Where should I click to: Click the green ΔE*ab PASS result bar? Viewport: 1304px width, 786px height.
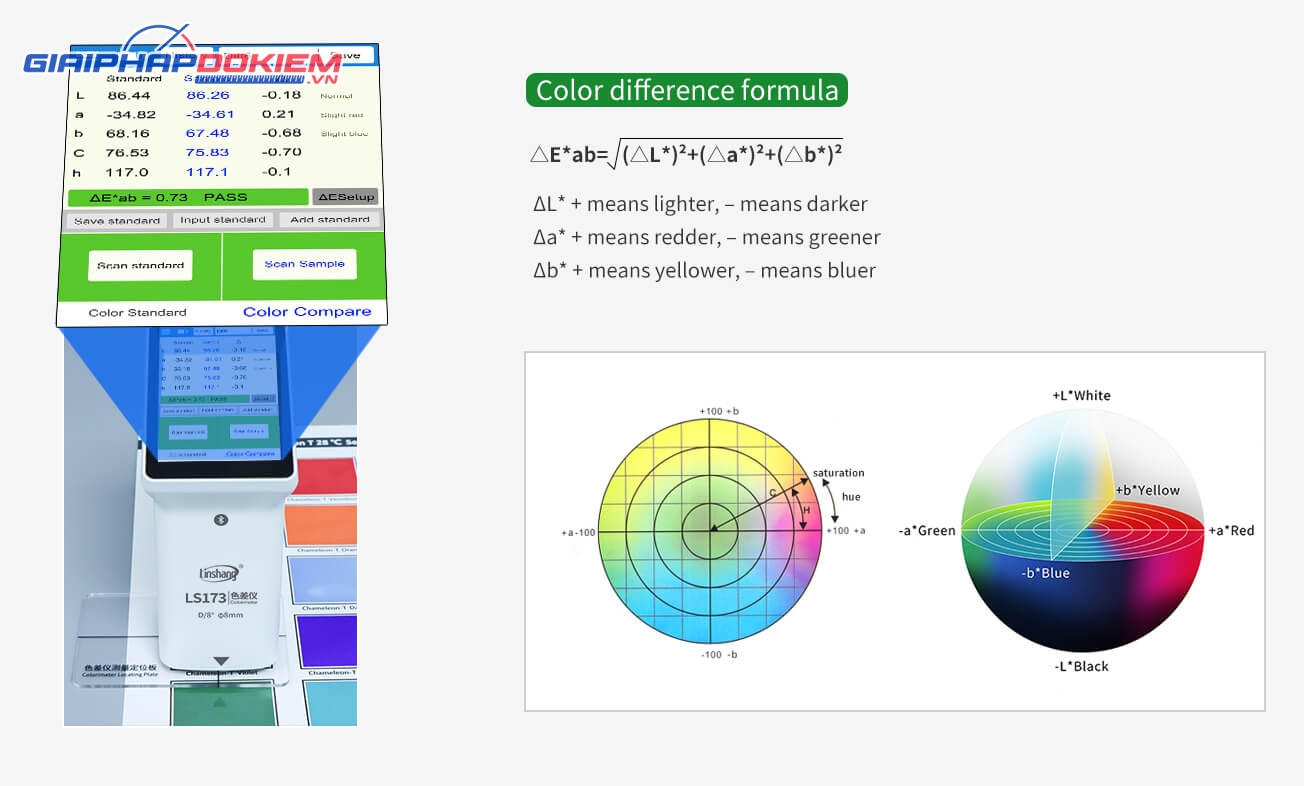(x=187, y=197)
